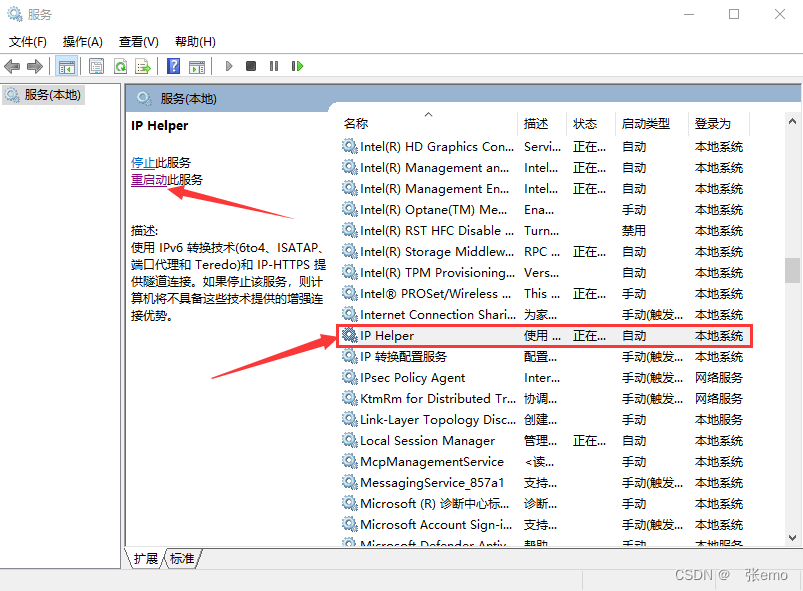Select the Intel(R) Storage Middlew... service name
This screenshot has width=803, height=591.
coord(437,251)
